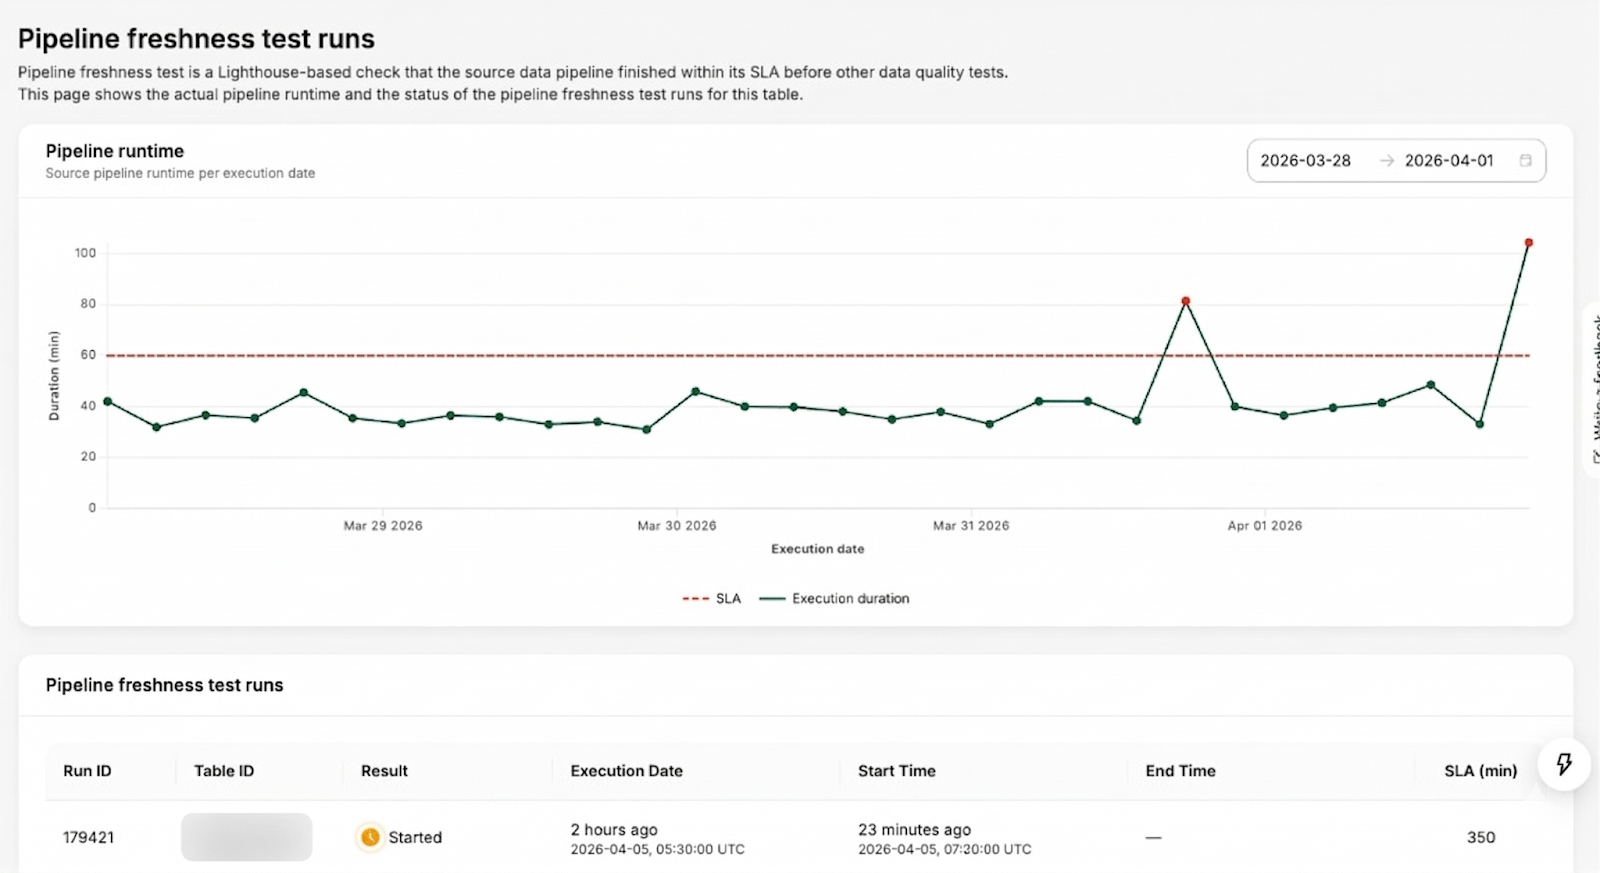Click the Result column header
The width and height of the screenshot is (1600, 873).
pyautogui.click(x=384, y=771)
